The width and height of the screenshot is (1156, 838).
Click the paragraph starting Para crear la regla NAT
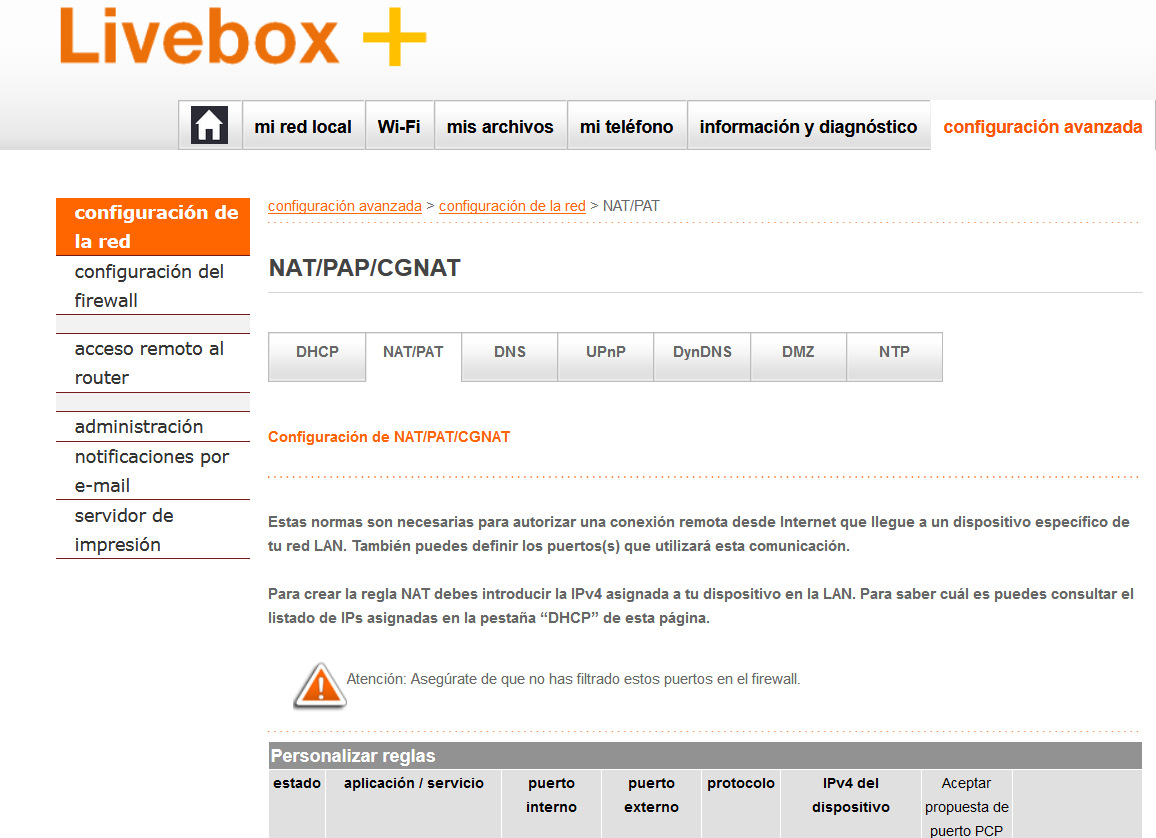[700, 606]
